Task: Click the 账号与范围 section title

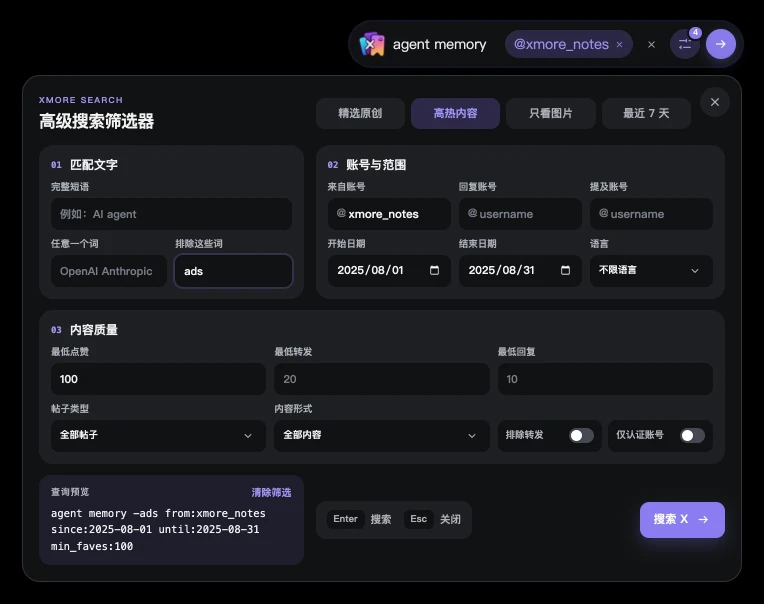Action: (x=376, y=165)
